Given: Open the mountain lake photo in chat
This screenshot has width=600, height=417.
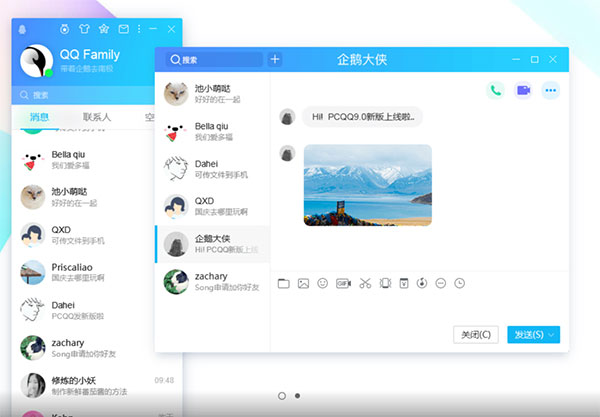Looking at the screenshot, I should click(x=367, y=185).
